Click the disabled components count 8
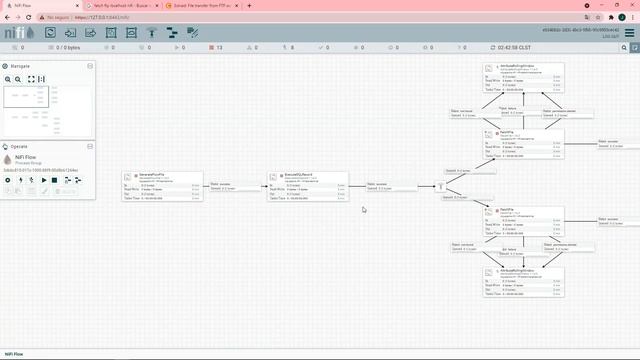This screenshot has width=640, height=360. click(x=289, y=48)
